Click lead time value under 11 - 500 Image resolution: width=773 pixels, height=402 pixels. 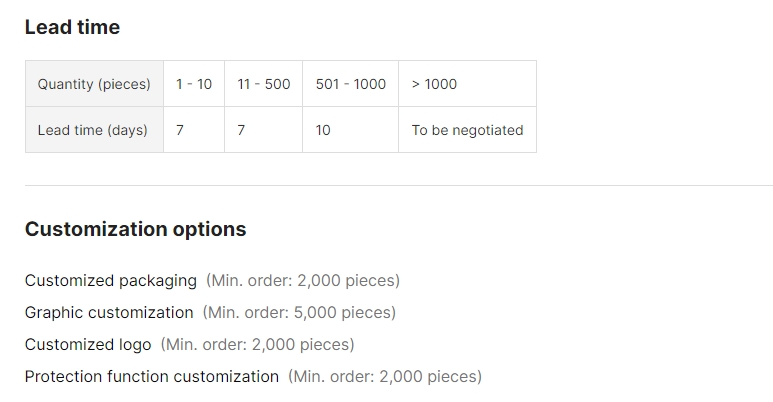[x=264, y=130]
